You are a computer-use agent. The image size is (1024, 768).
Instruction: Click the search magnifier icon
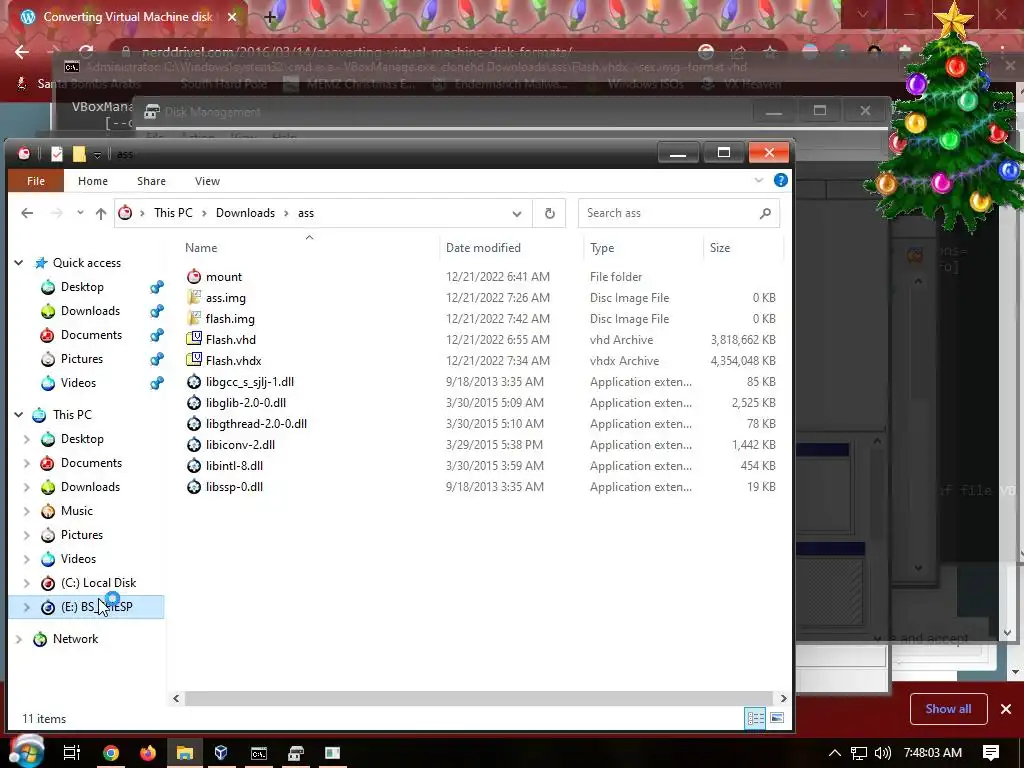(765, 213)
